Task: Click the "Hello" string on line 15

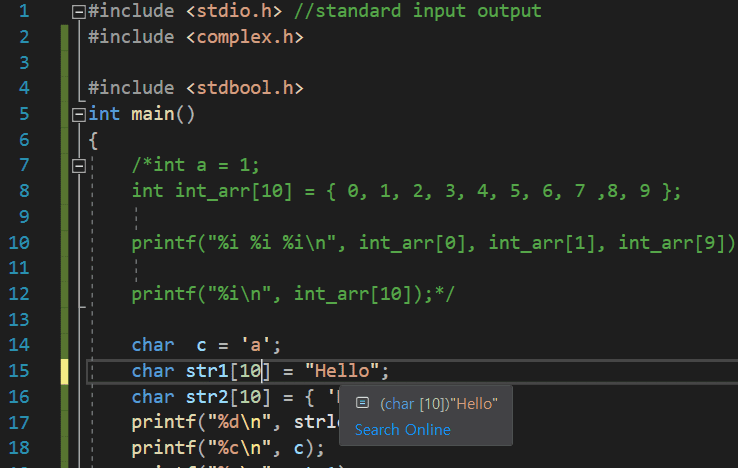Action: coord(342,371)
